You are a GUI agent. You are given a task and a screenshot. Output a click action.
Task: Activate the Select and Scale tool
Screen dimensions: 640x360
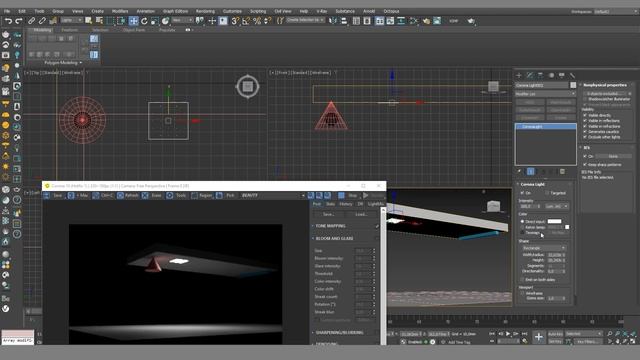tap(155, 21)
